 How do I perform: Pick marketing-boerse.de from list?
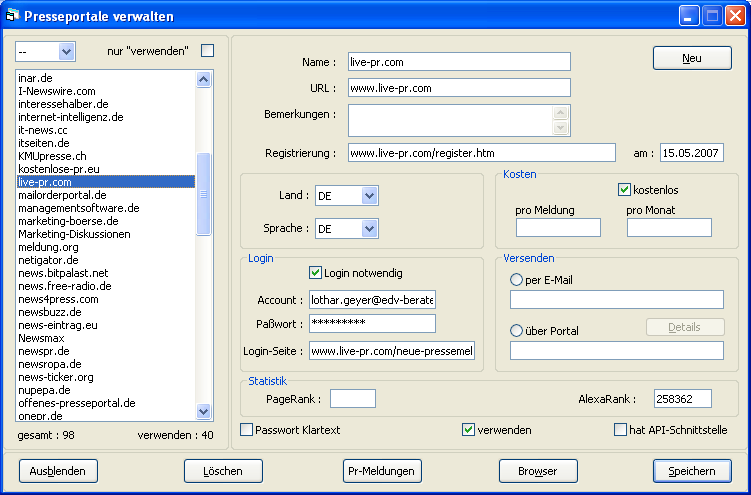(68, 221)
